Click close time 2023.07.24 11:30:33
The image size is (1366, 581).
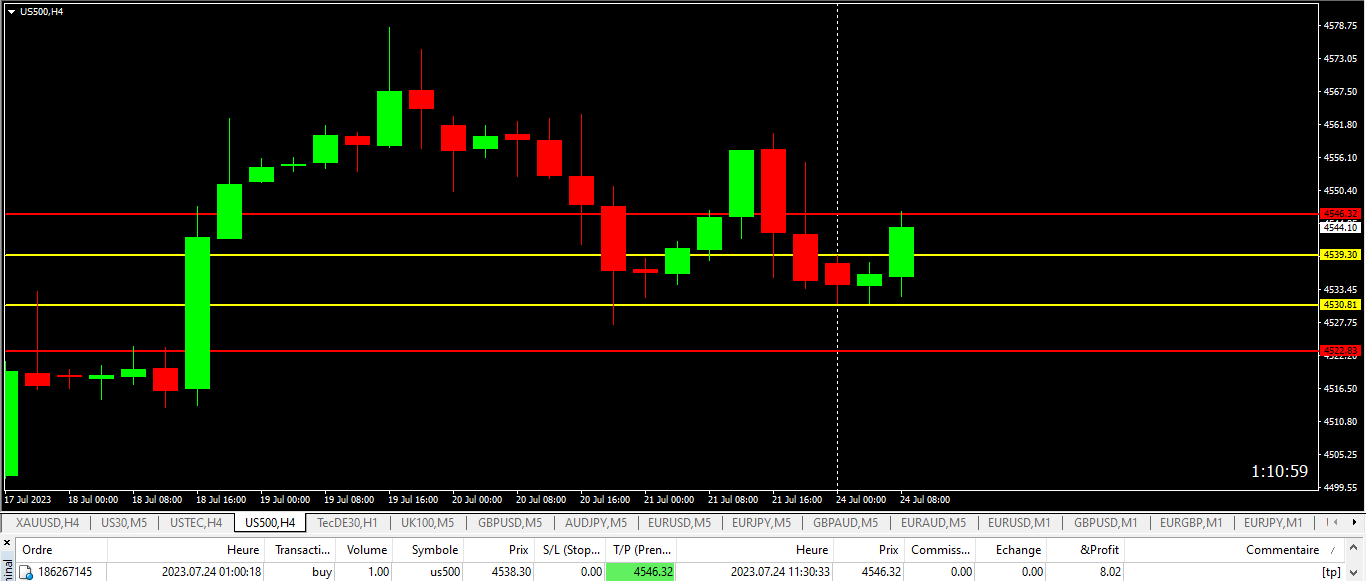[x=780, y=572]
